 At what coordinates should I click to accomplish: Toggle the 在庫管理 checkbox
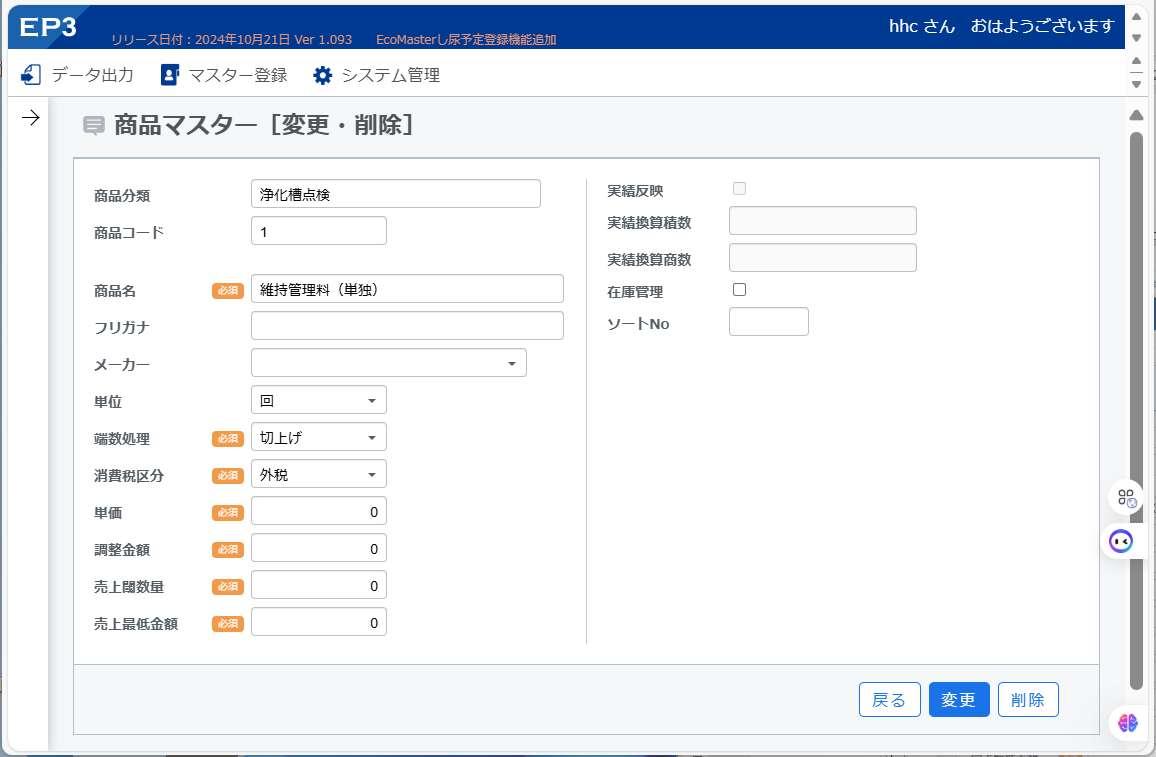point(739,290)
